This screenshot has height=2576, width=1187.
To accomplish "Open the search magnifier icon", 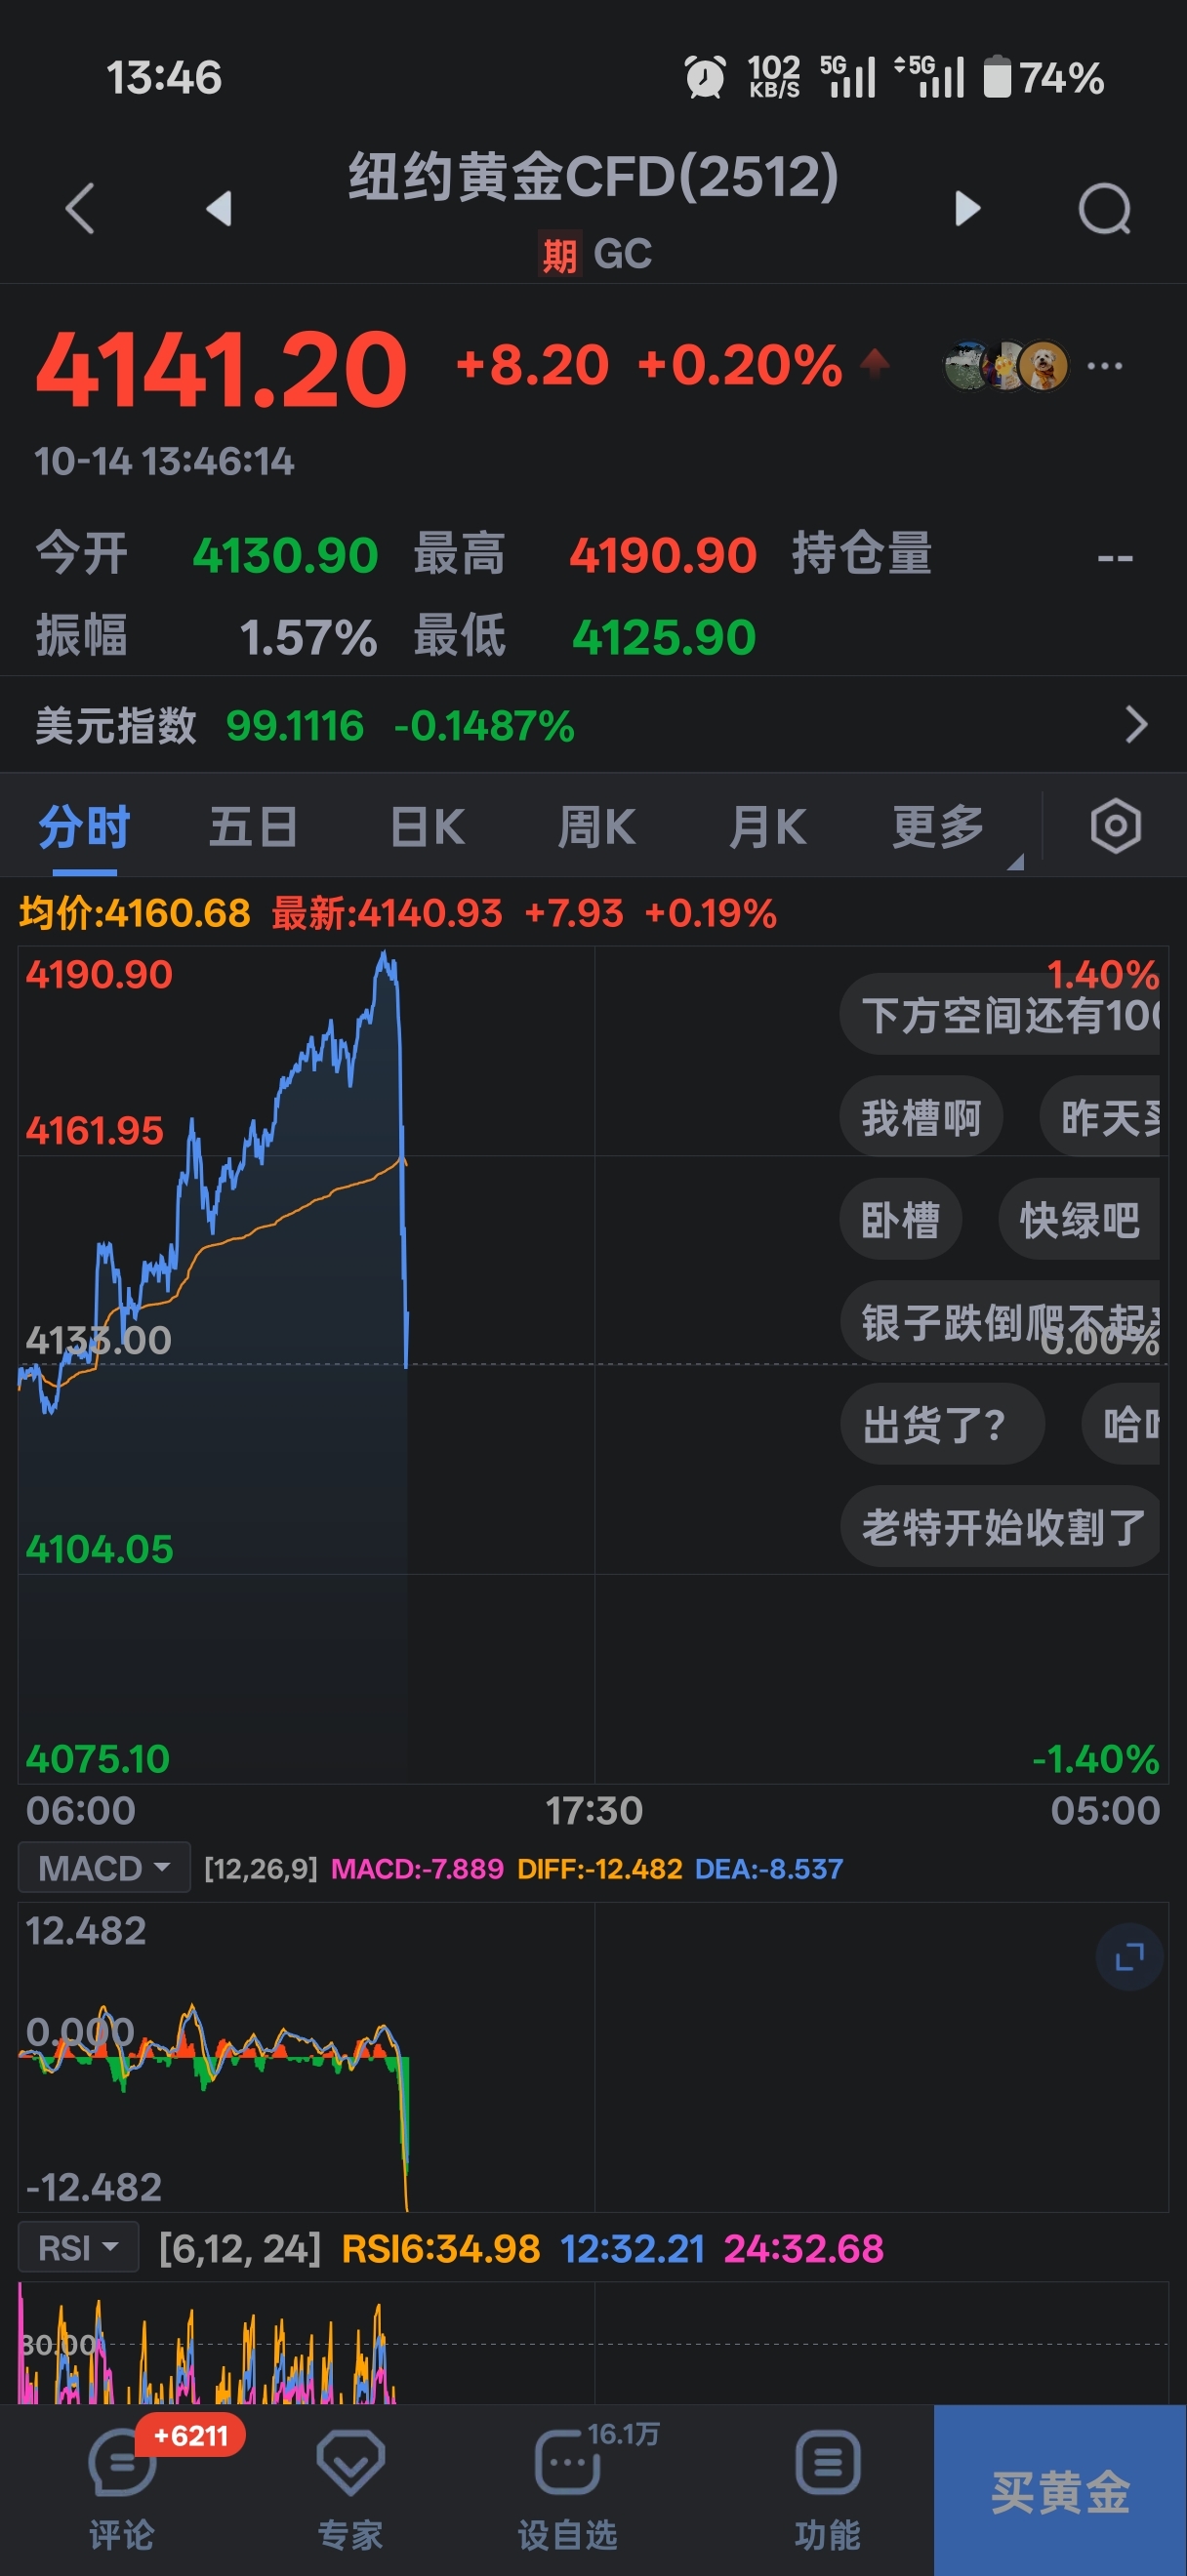I will (x=1105, y=209).
